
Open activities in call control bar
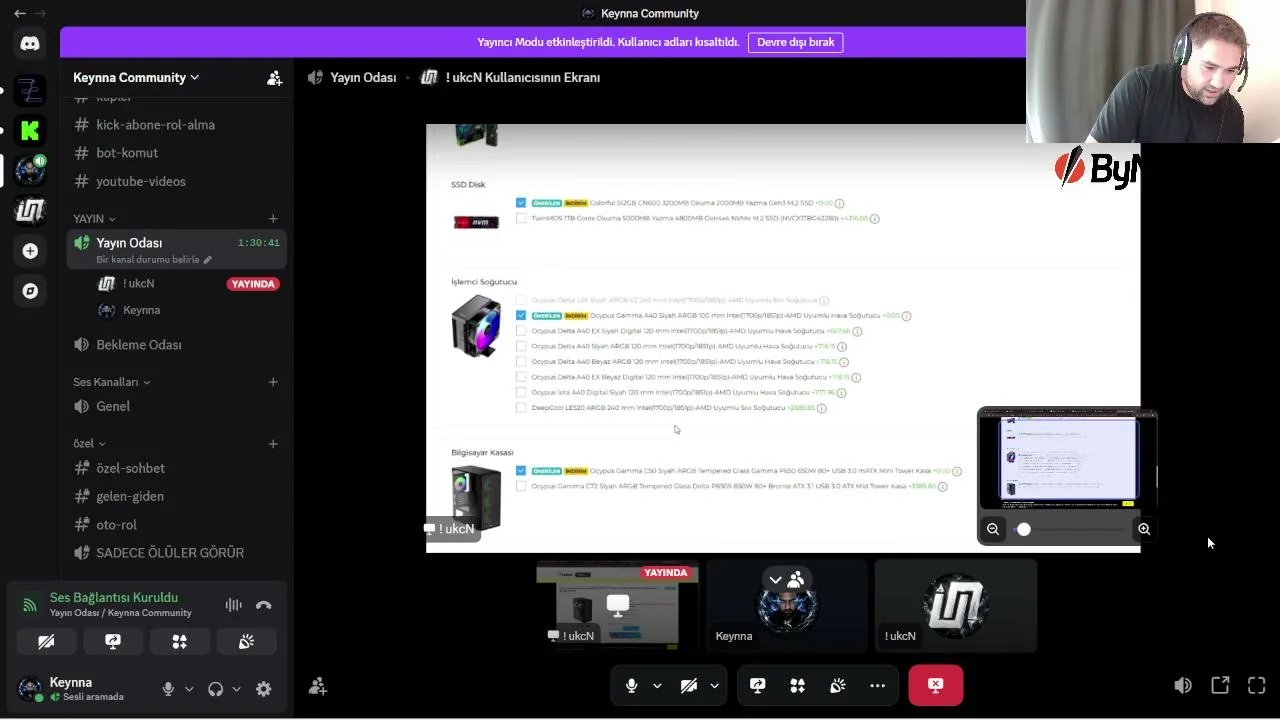click(798, 686)
